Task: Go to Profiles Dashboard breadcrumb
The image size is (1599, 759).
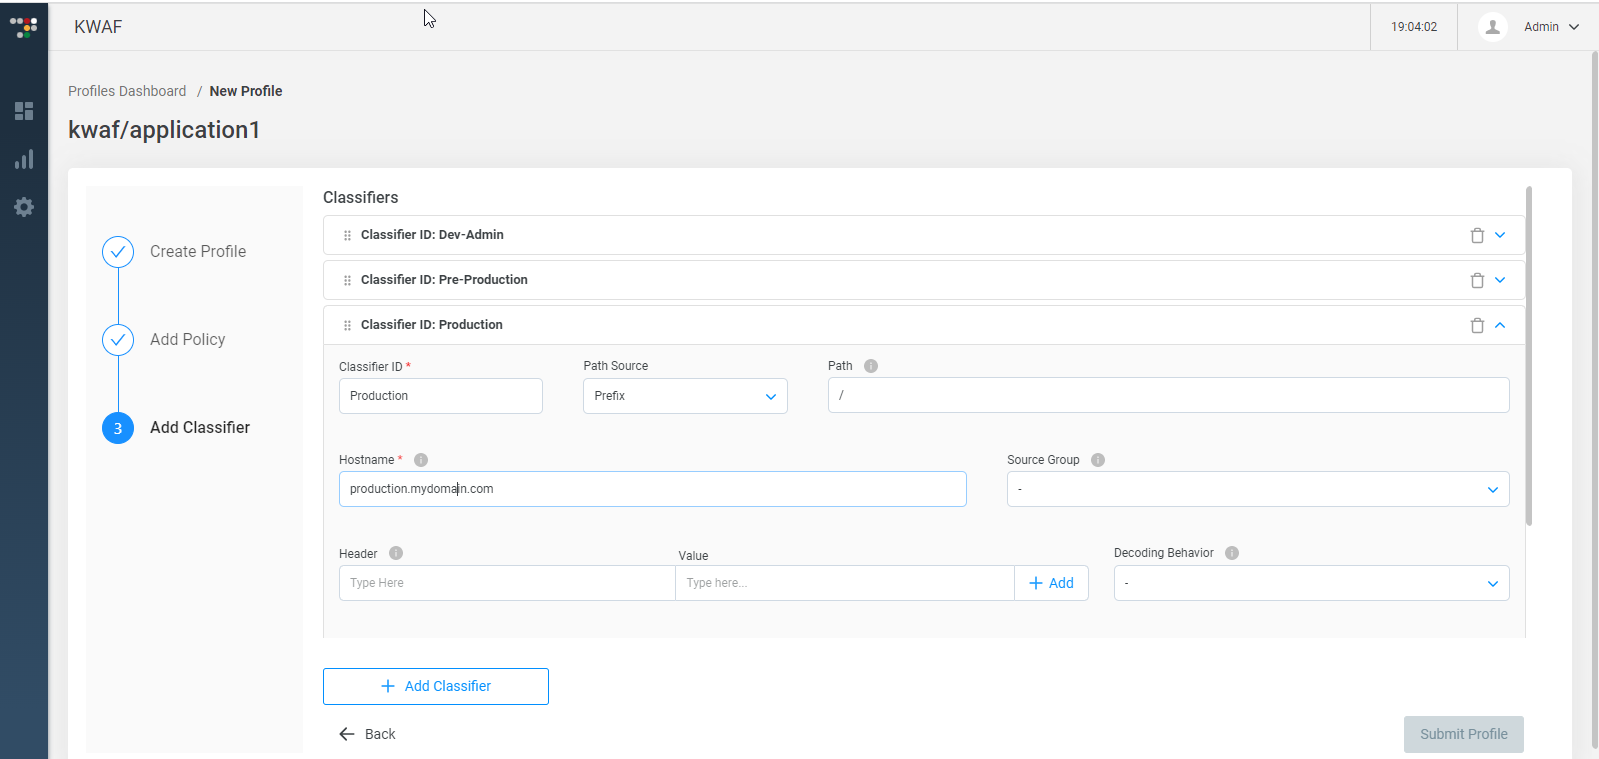Action: click(x=127, y=91)
